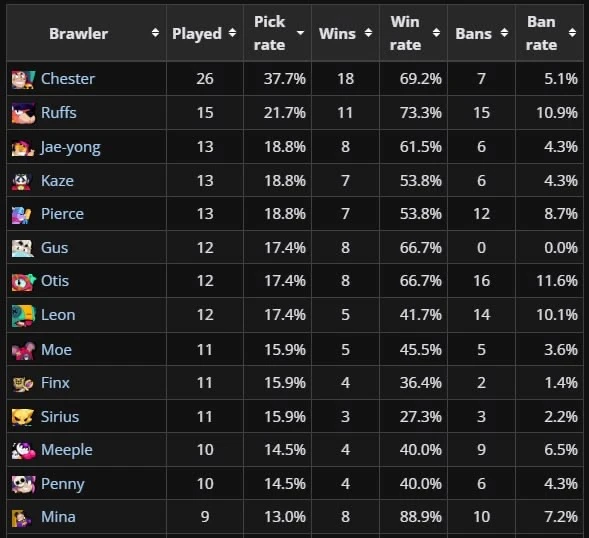This screenshot has height=538, width=589.
Task: Click the Gus ghost portrait icon
Action: tap(22, 248)
